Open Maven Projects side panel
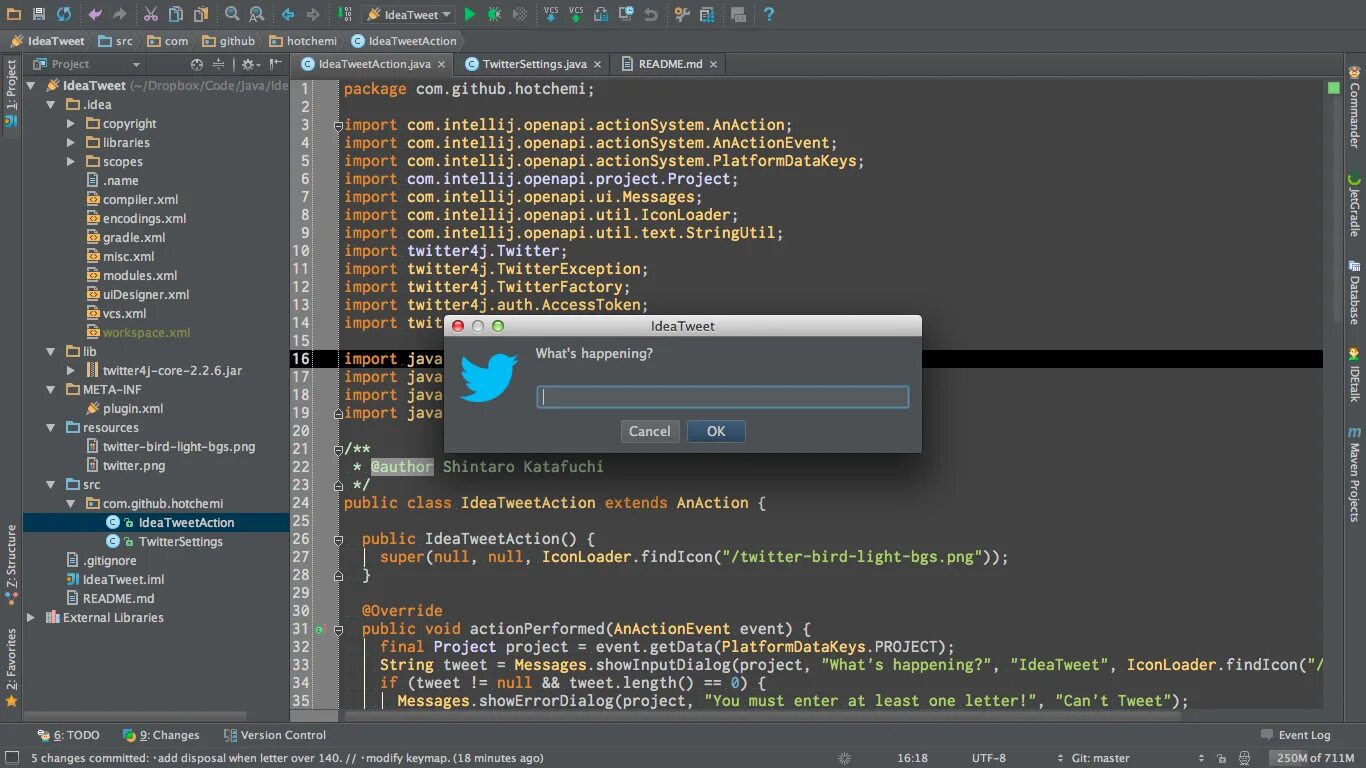 click(x=1355, y=474)
